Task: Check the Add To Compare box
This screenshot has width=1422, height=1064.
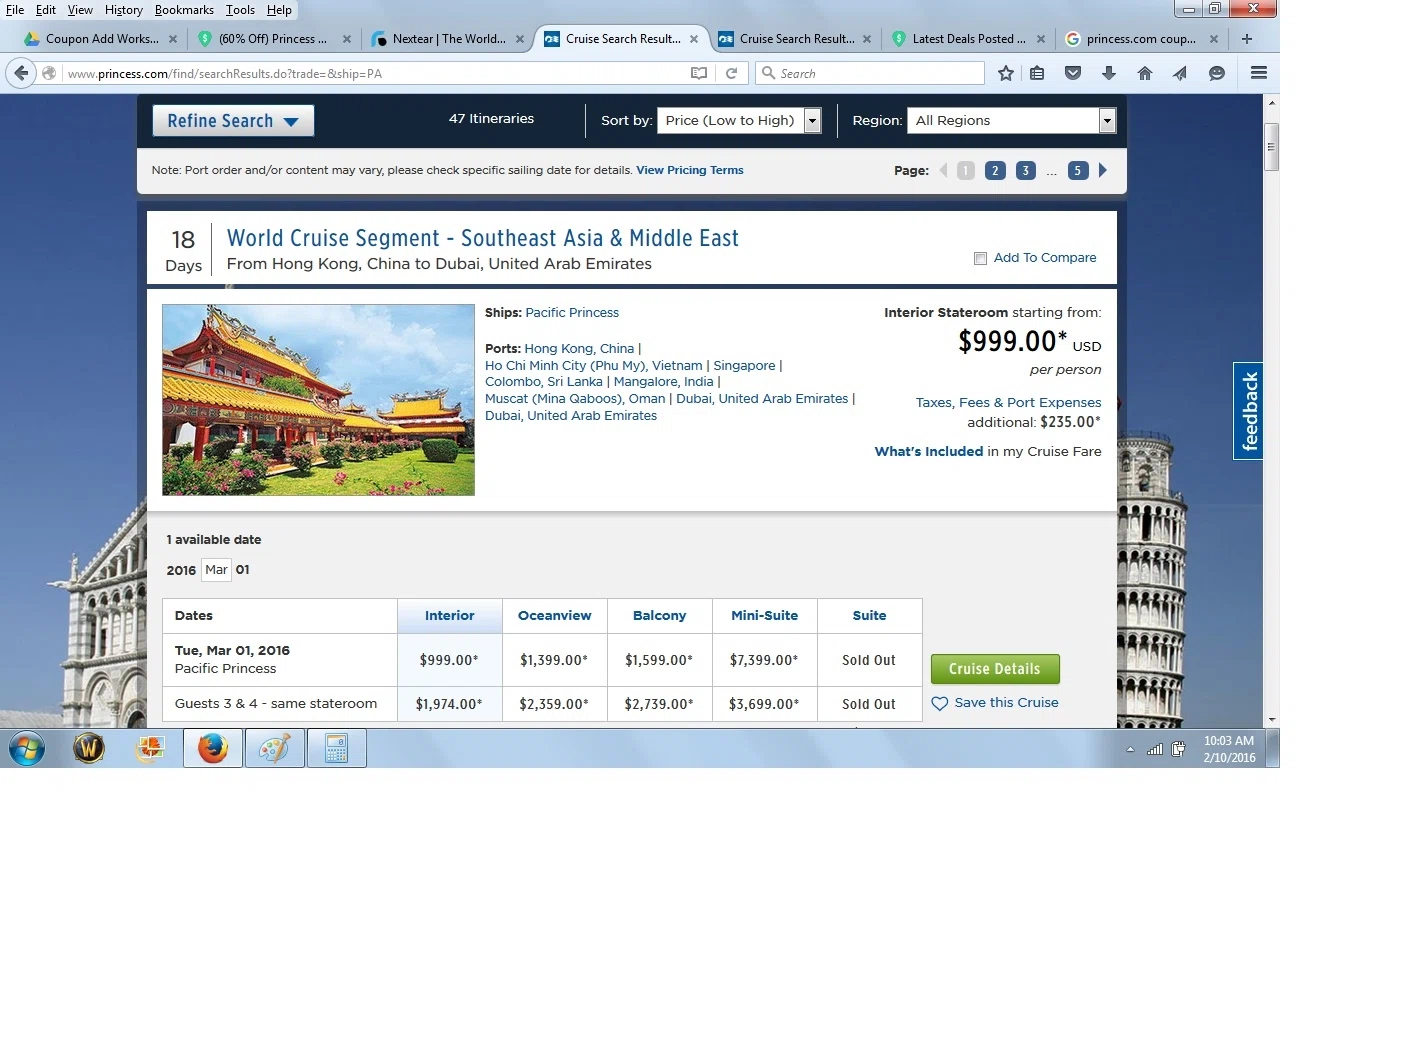Action: point(980,258)
